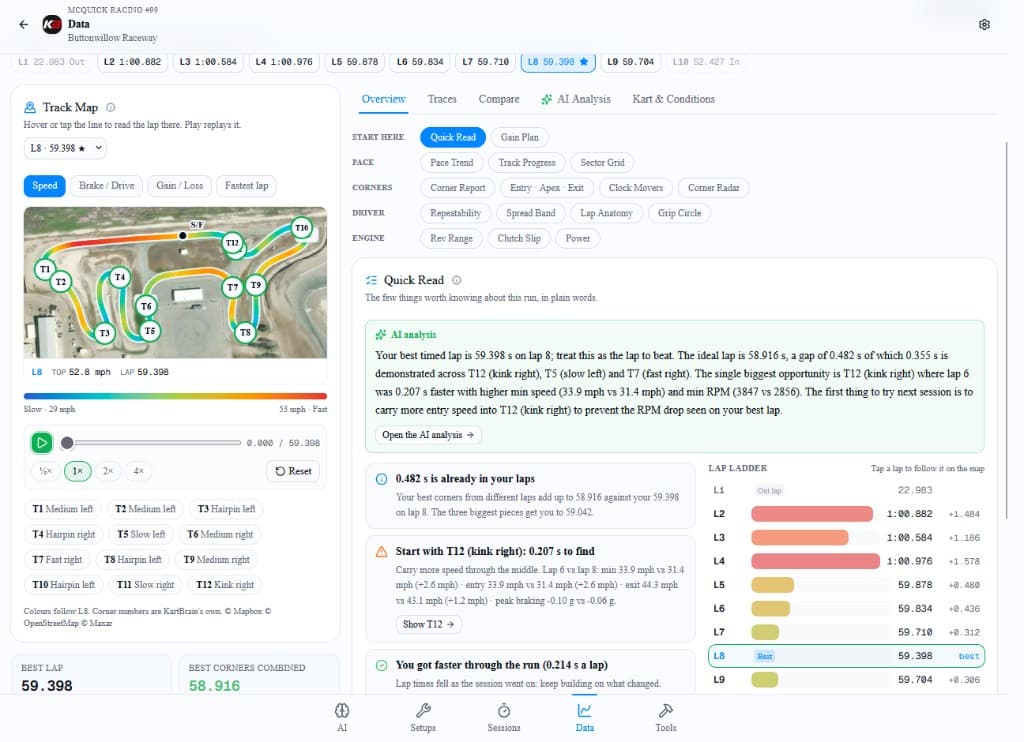Click the Quick Read info icon
The width and height of the screenshot is (1024, 742).
(456, 280)
